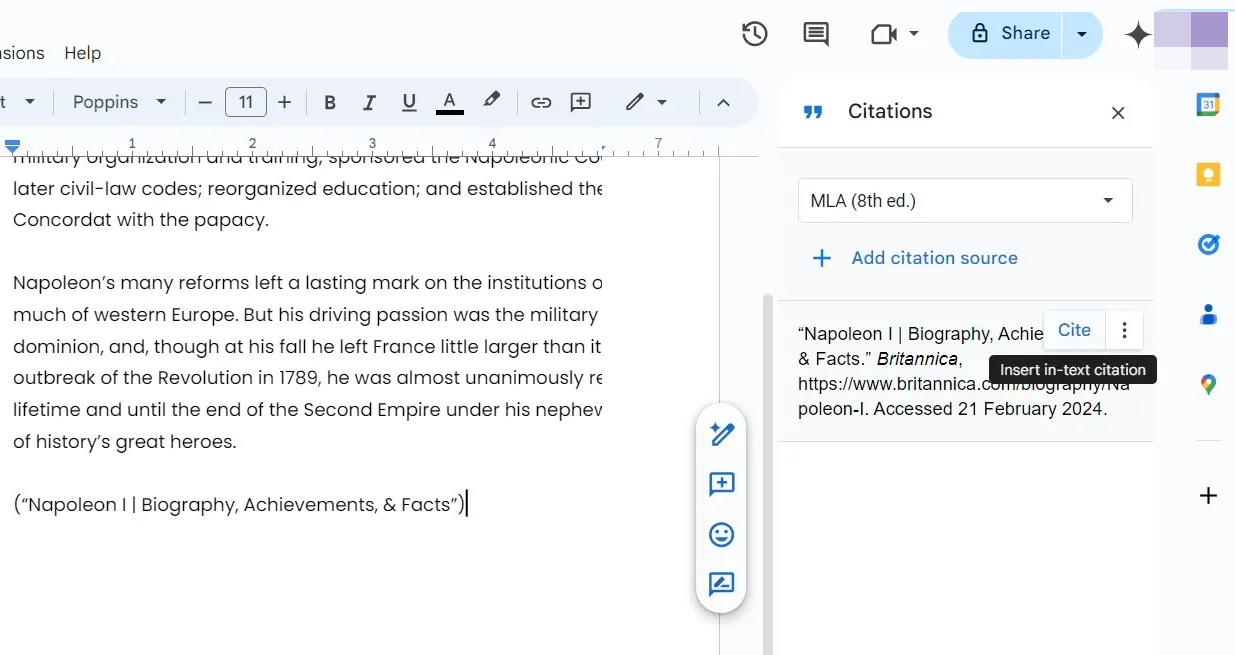Click the text "Concordat with the papacy."
The image size is (1235, 655).
(141, 220)
